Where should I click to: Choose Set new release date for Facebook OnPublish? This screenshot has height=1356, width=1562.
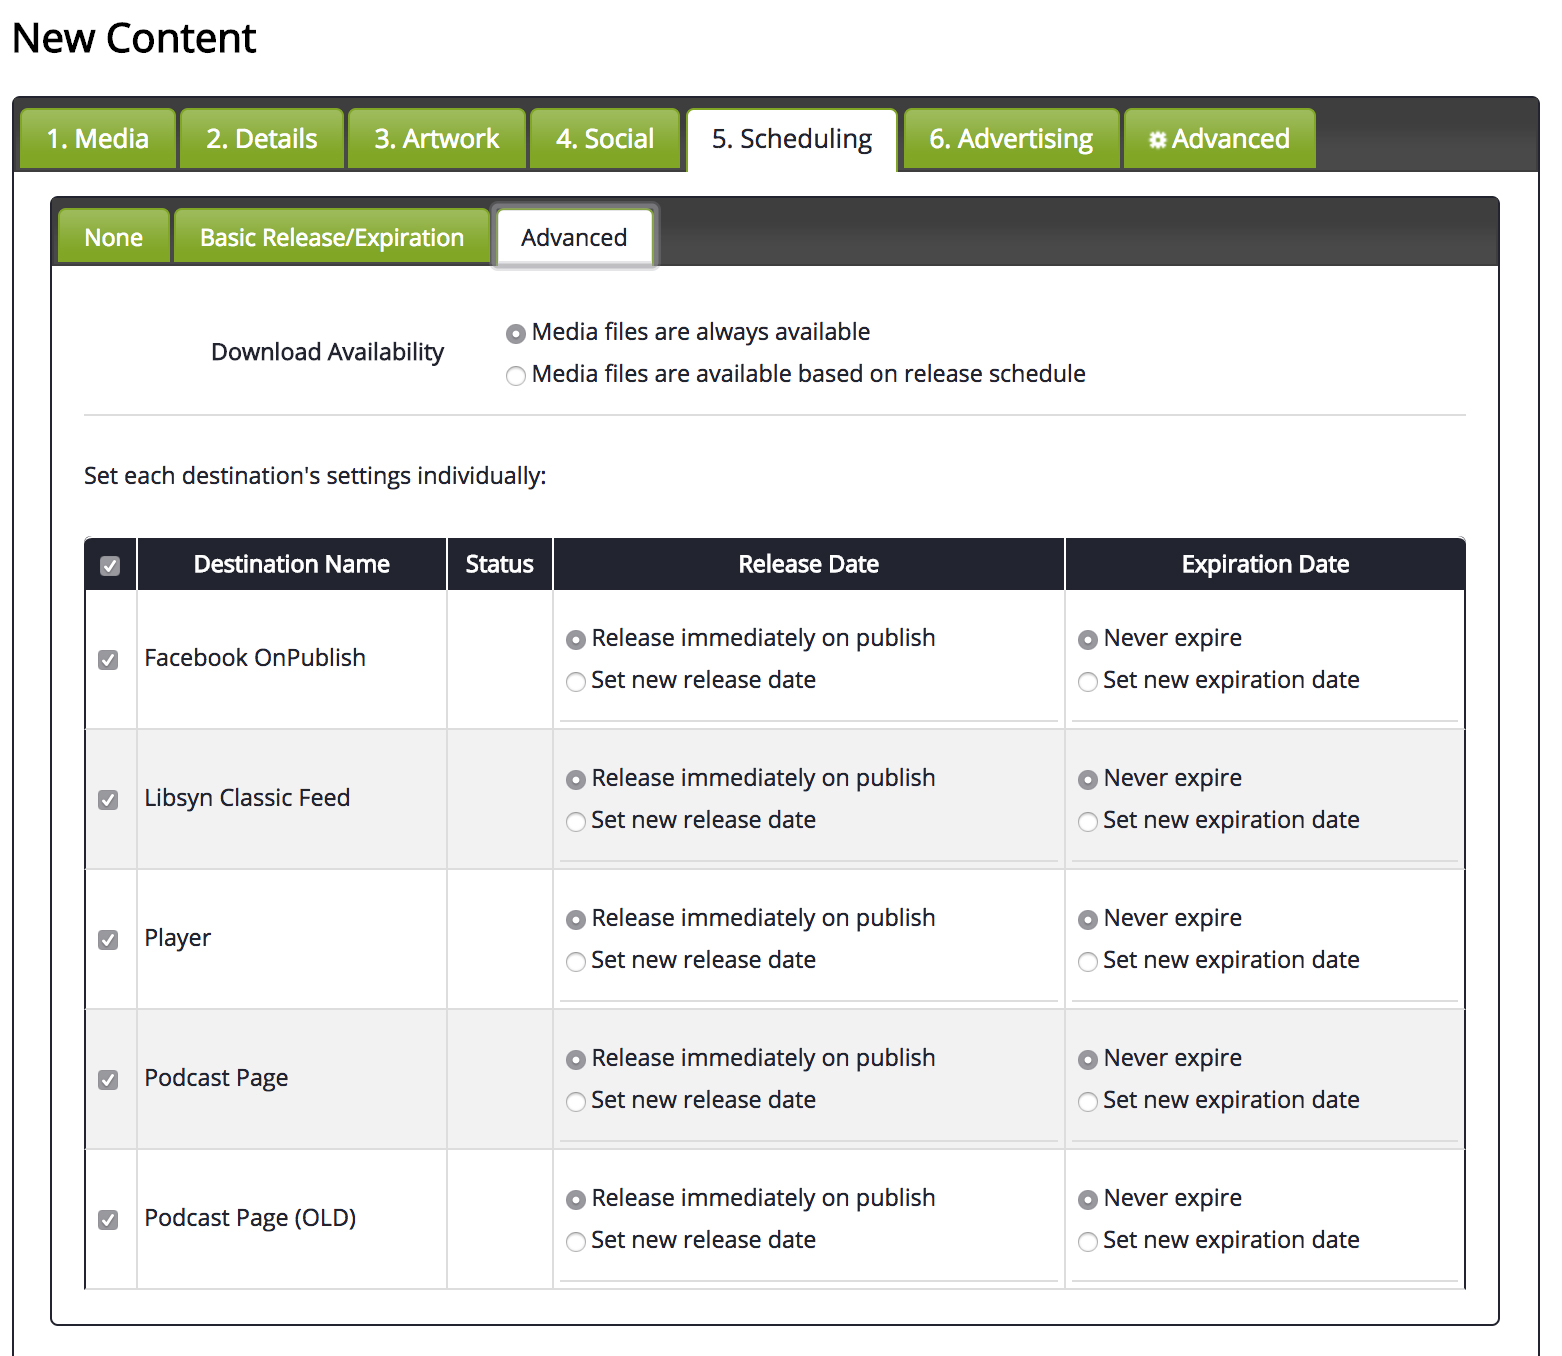576,682
